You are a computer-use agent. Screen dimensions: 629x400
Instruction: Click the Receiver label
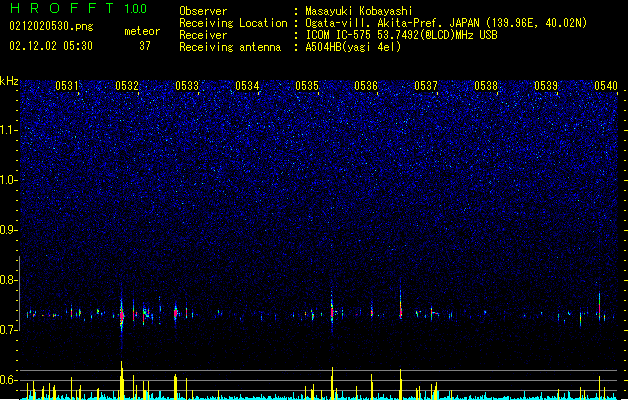coord(203,35)
